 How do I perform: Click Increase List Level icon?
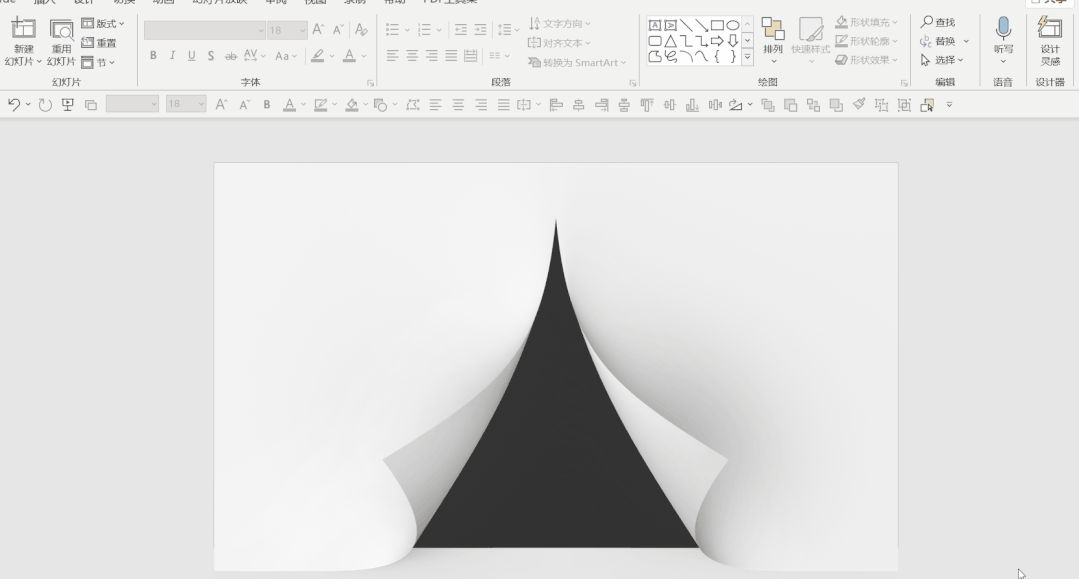(480, 30)
